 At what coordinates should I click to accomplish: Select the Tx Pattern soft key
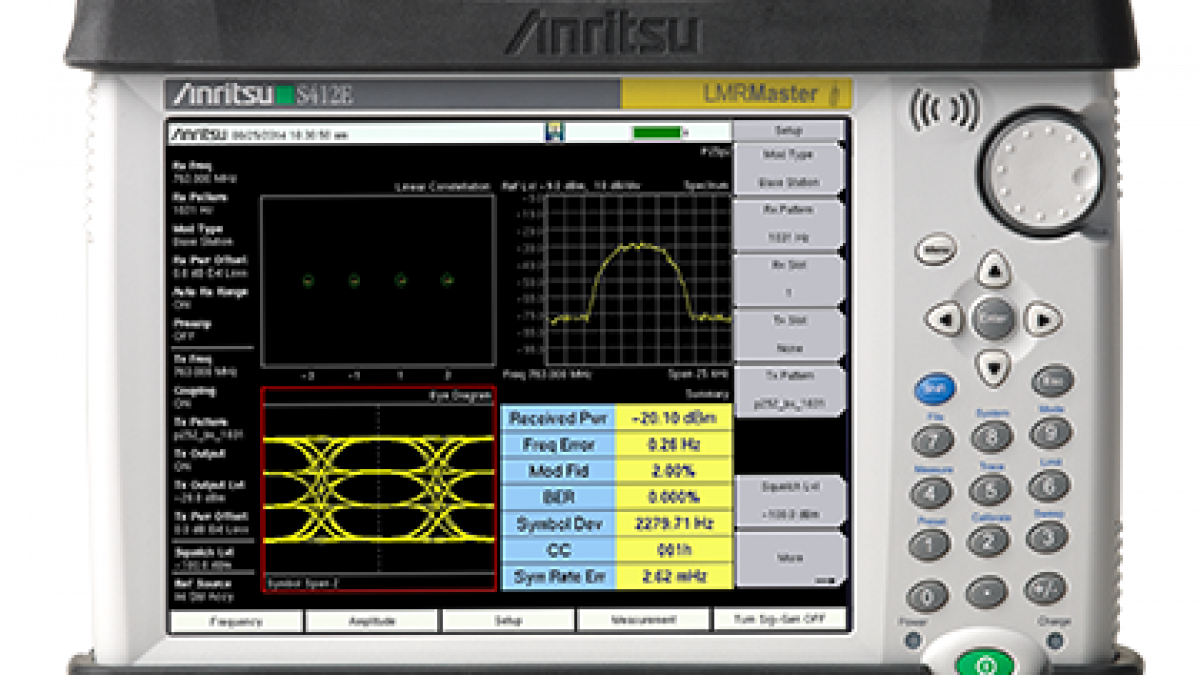point(791,391)
